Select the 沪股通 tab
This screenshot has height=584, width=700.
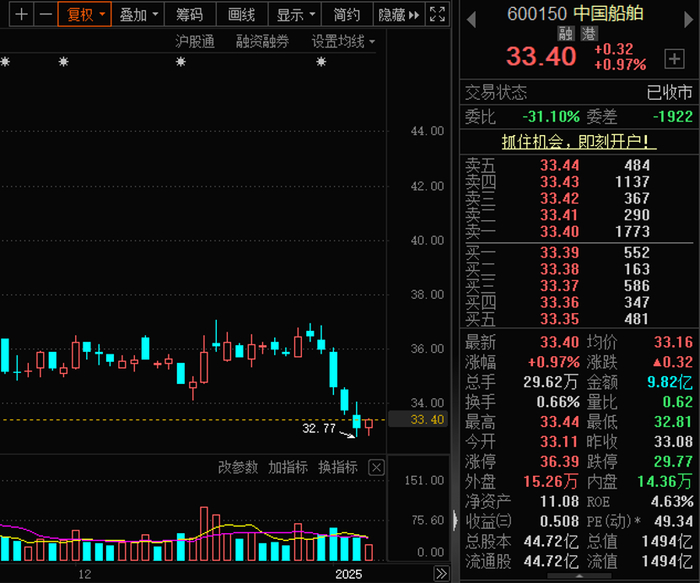pos(195,42)
